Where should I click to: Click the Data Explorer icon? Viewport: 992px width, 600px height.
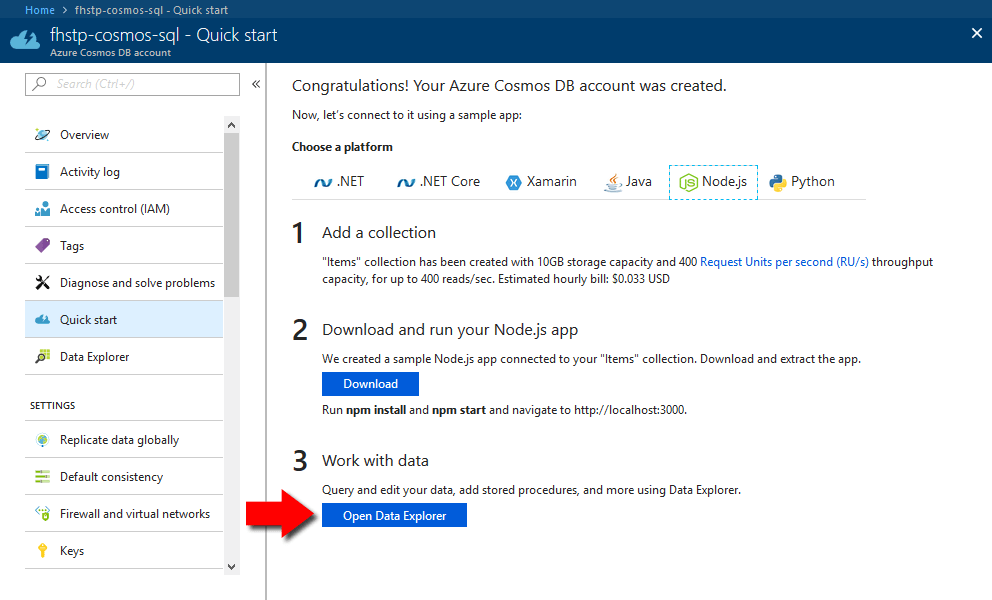[42, 356]
